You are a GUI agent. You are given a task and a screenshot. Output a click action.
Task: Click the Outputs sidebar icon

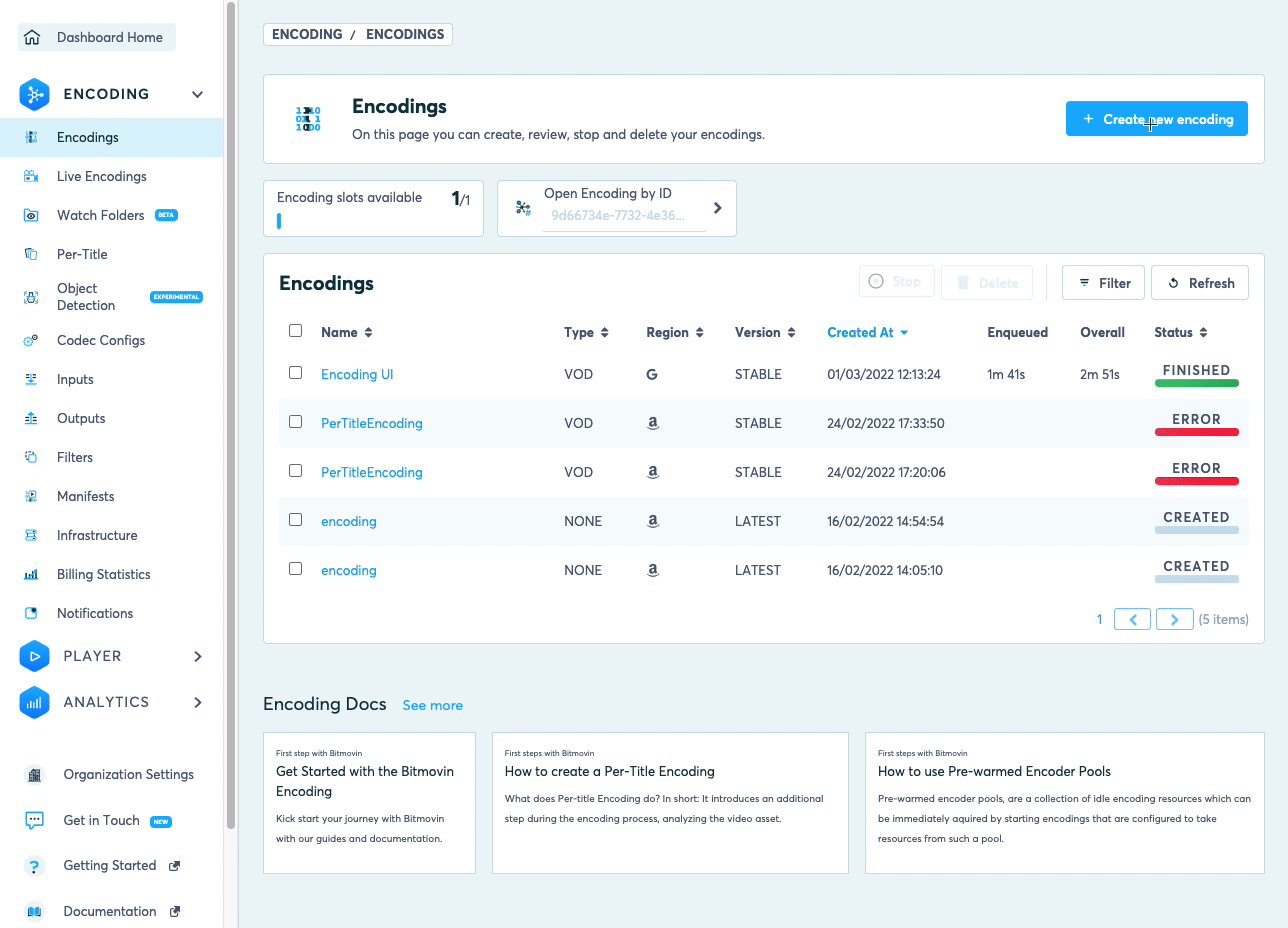pyautogui.click(x=31, y=418)
